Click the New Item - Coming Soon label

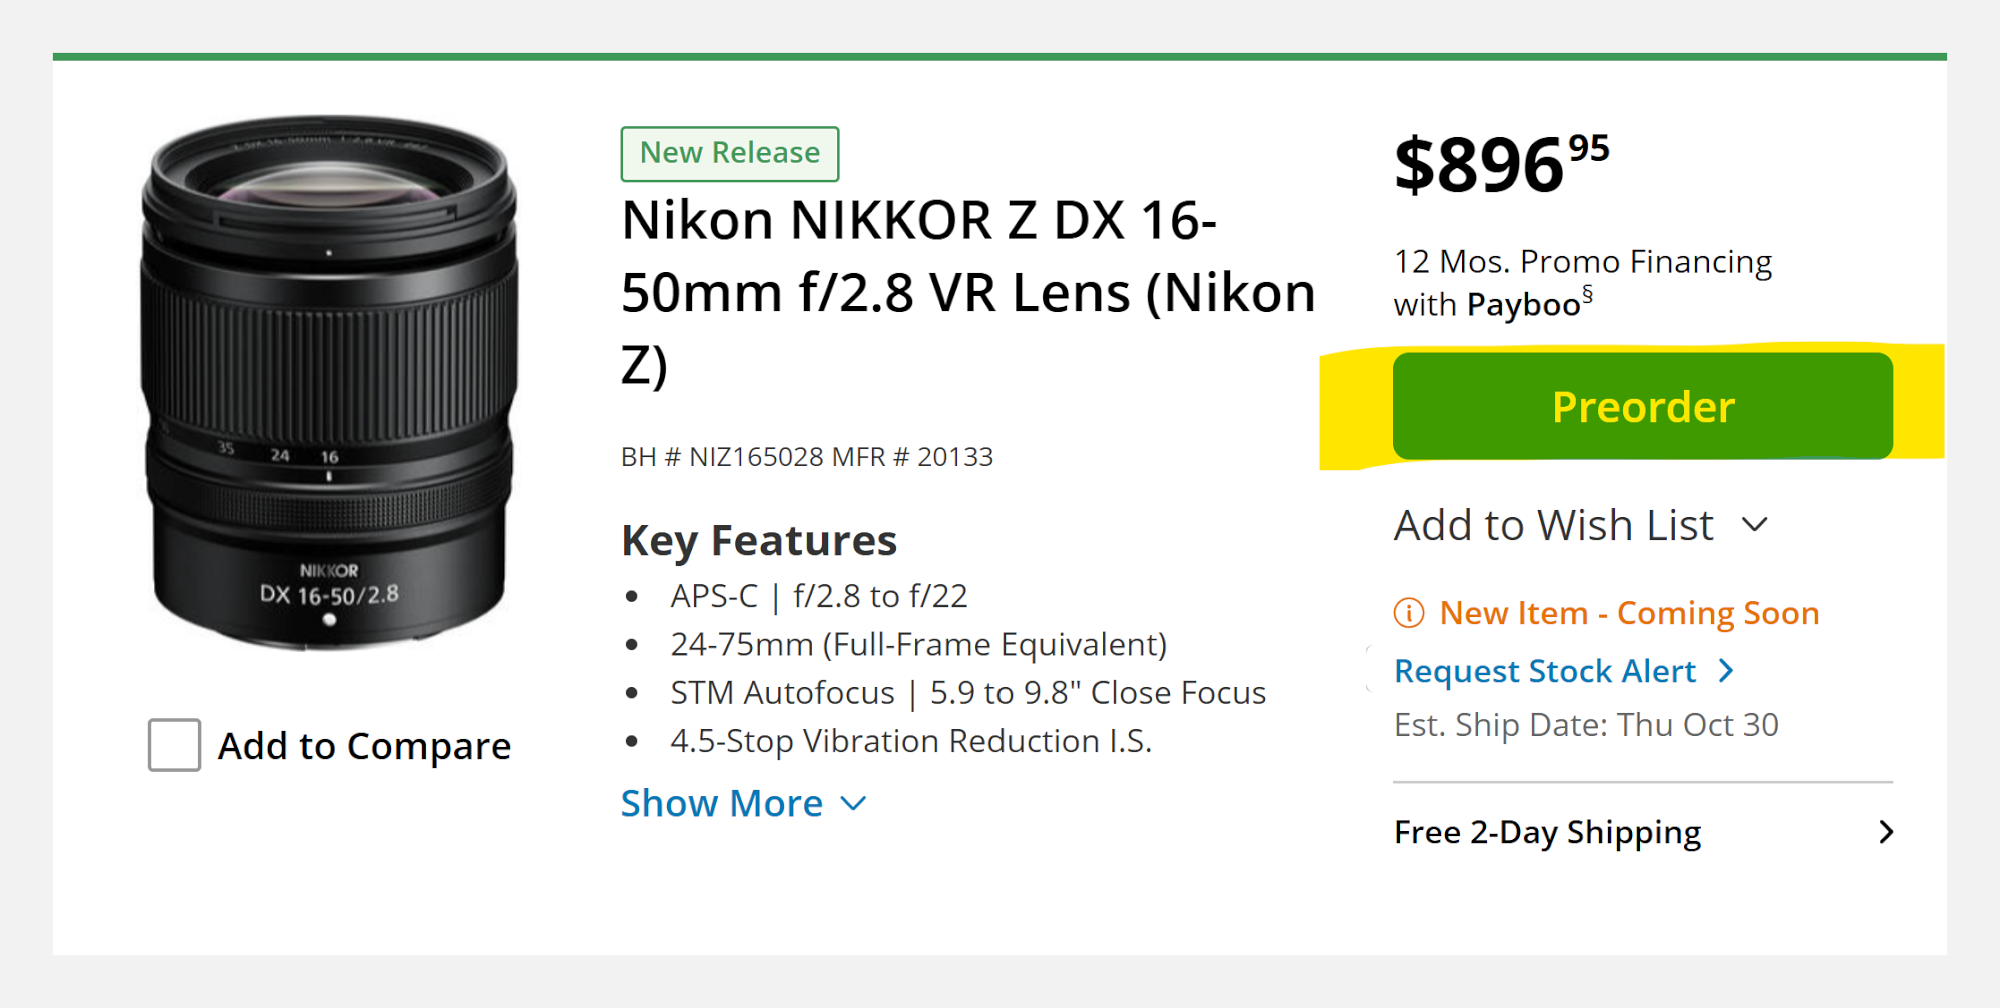click(x=1628, y=613)
